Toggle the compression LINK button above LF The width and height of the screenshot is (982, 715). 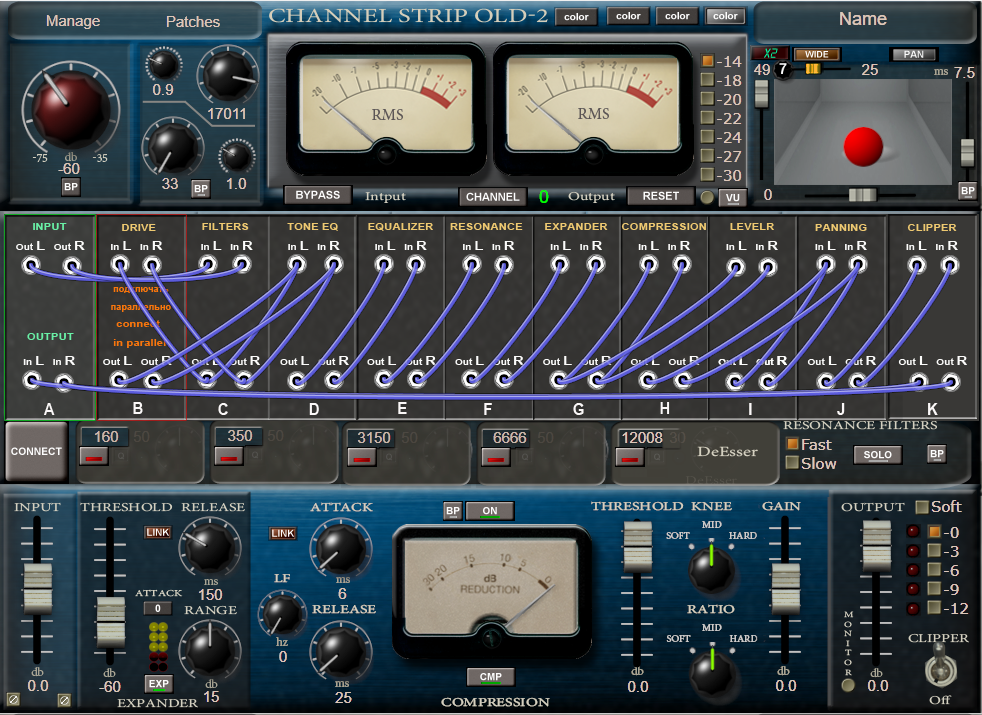tap(282, 533)
